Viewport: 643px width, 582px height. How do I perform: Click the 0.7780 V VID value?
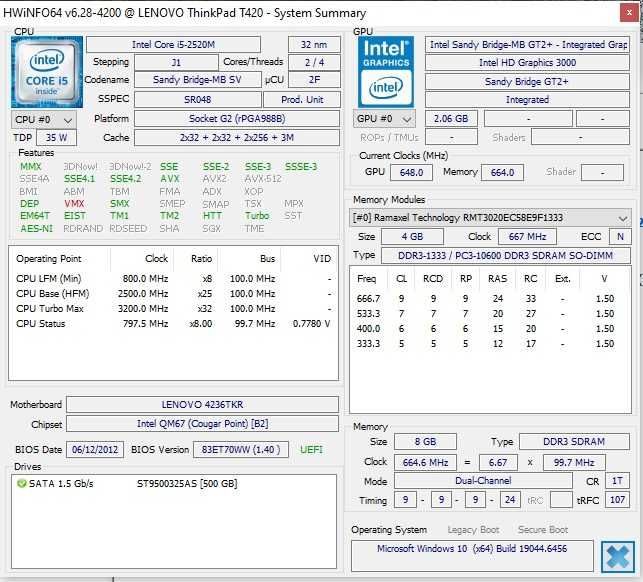(311, 324)
